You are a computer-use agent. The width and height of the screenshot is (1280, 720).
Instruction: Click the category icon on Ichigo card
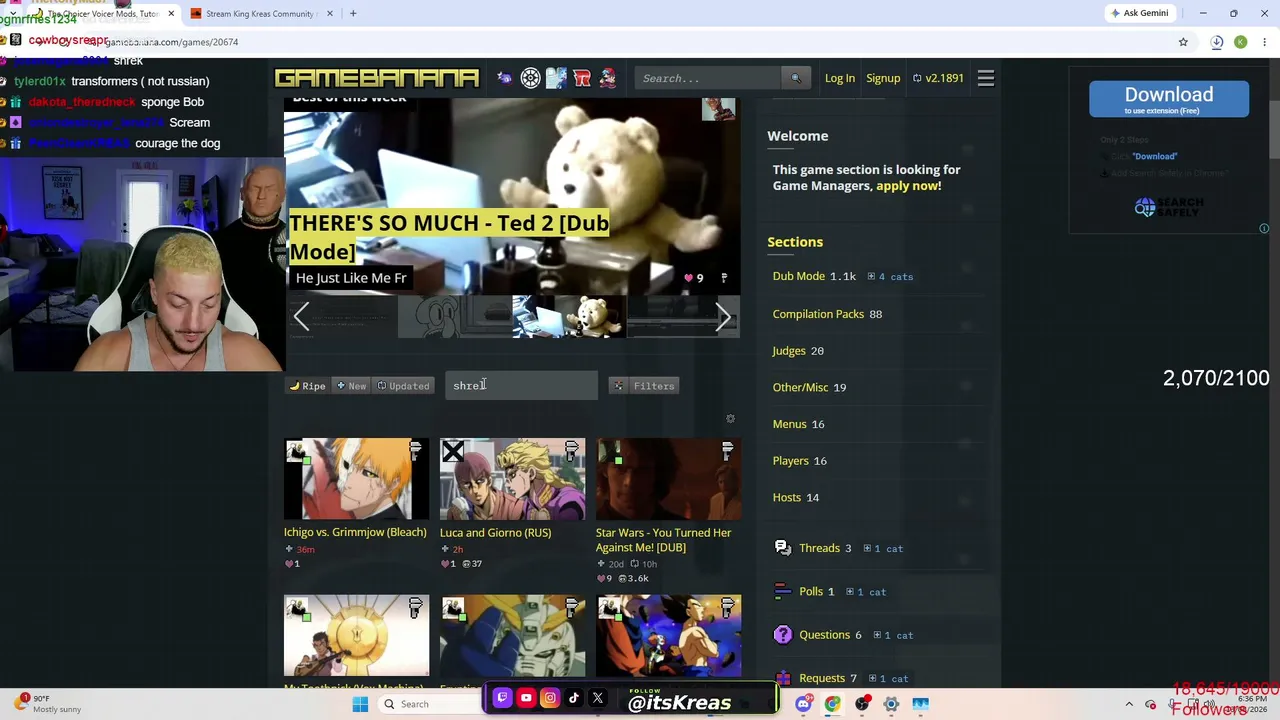tap(415, 451)
